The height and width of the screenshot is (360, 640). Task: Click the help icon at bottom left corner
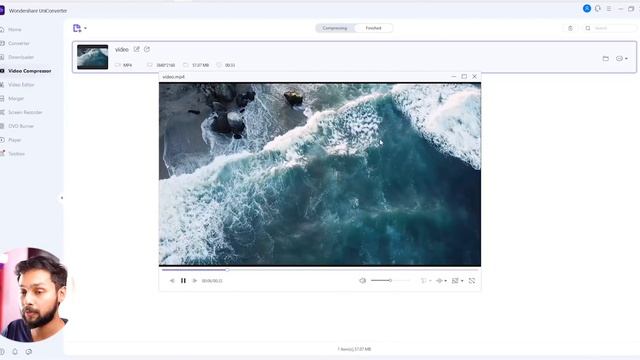tap(2, 351)
